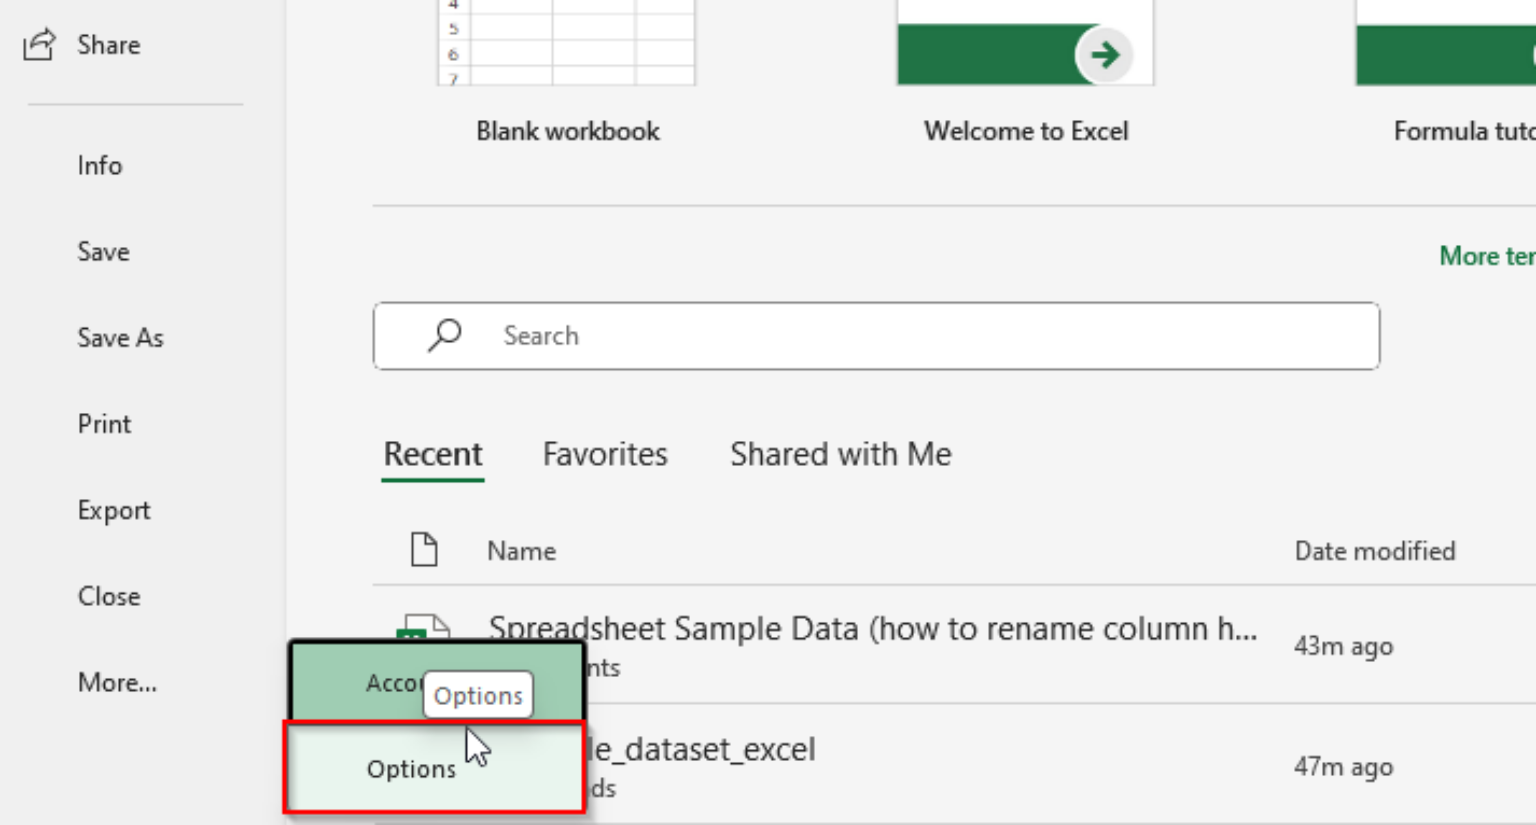
Task: Click into the Search field
Action: pos(700,336)
